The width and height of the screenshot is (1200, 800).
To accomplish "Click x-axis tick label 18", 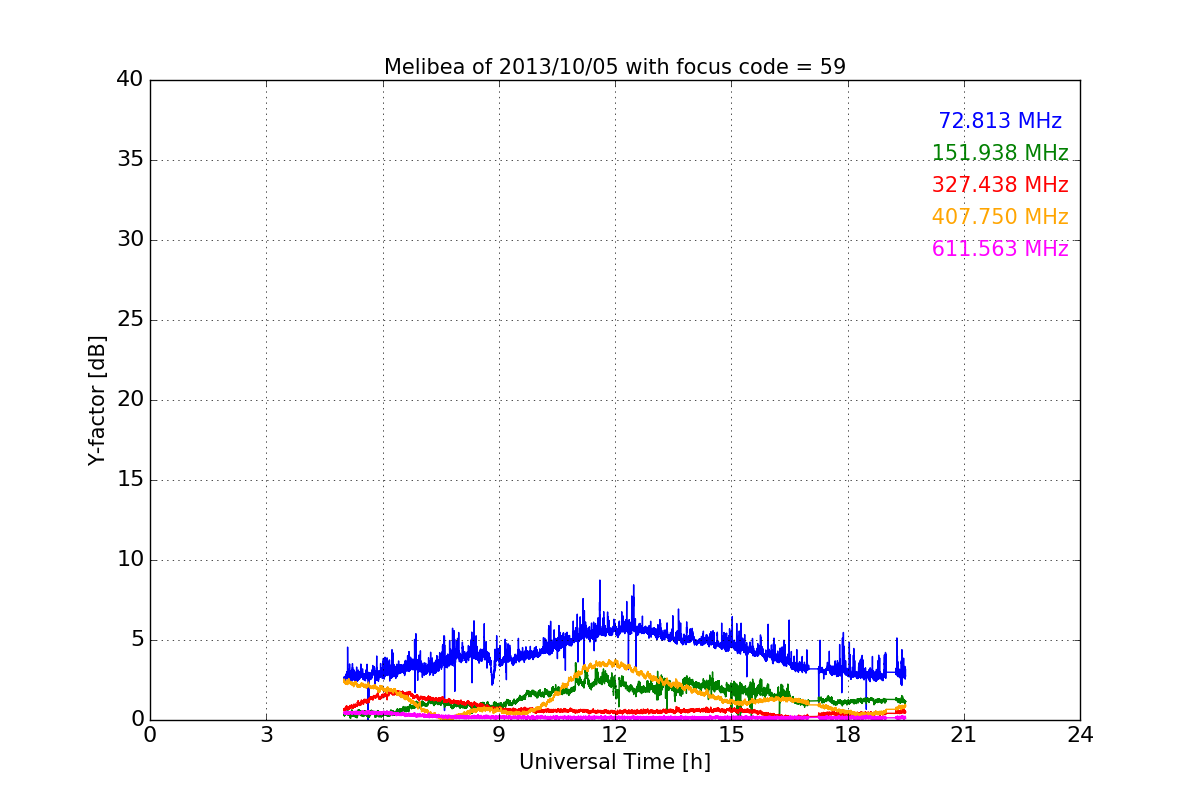I will (x=848, y=735).
